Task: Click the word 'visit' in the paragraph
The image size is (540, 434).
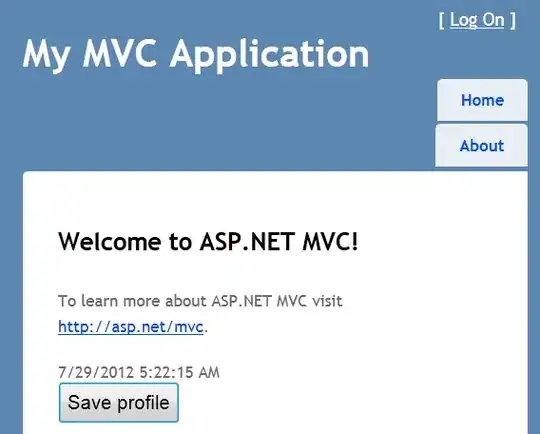Action: (327, 301)
